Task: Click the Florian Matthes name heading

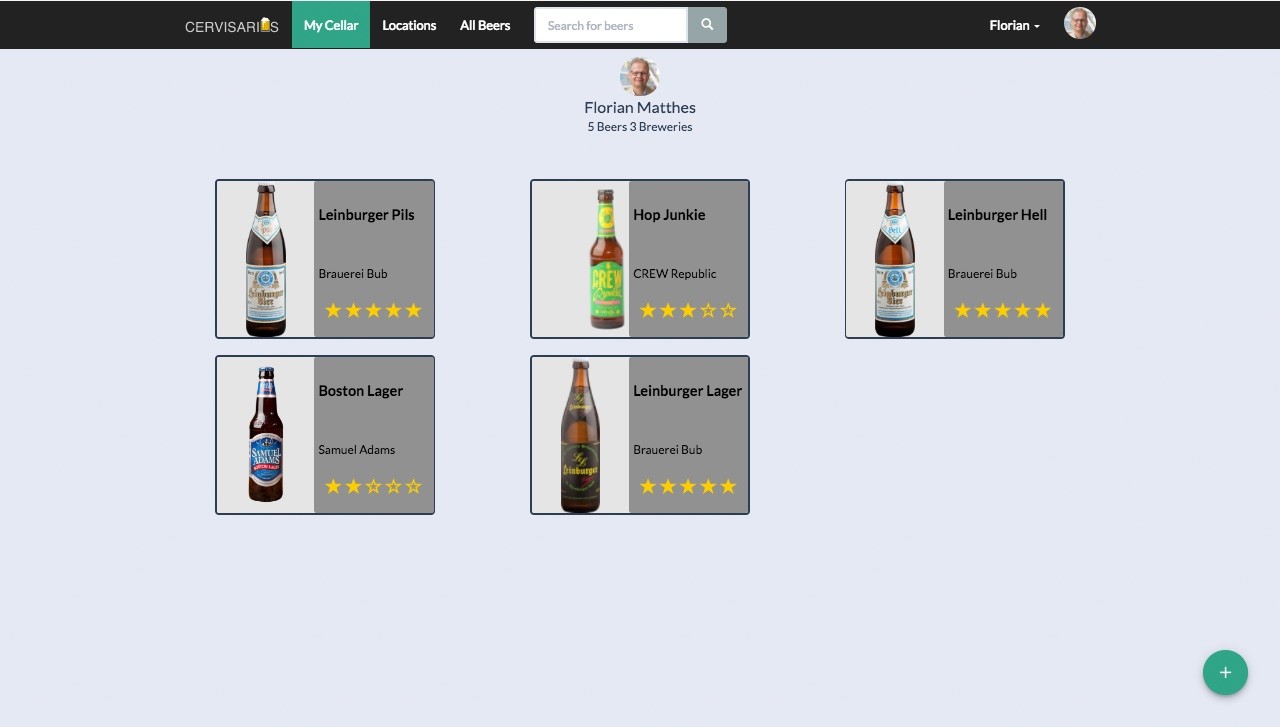Action: click(x=640, y=107)
